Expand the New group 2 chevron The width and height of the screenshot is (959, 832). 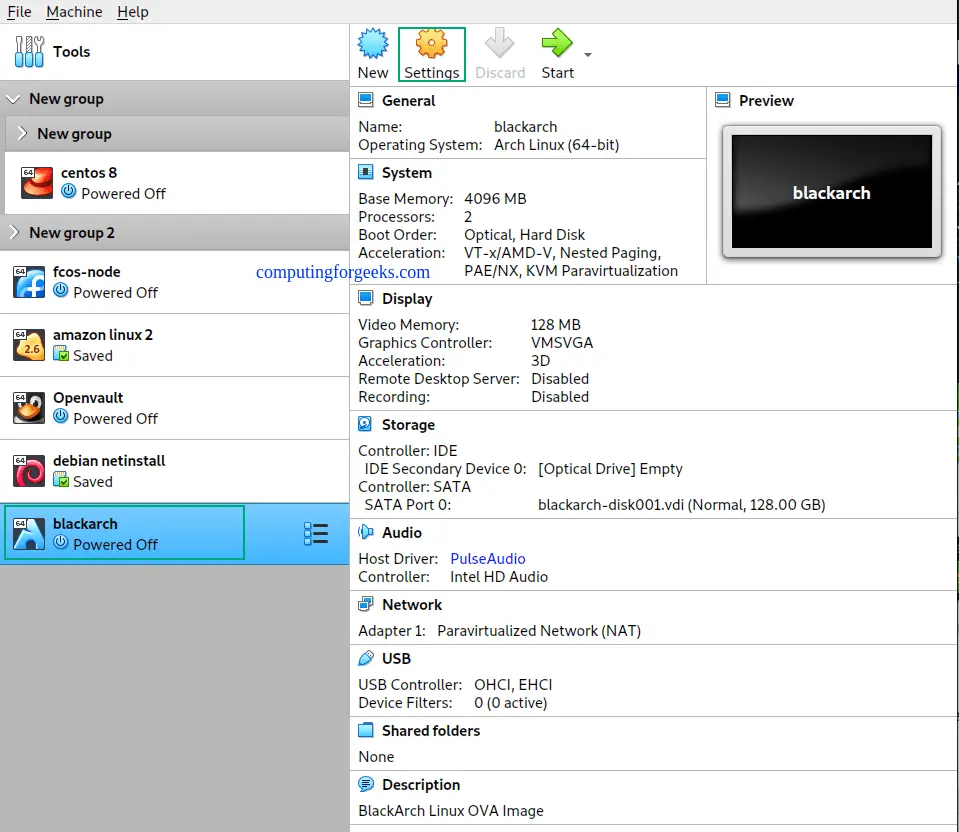click(x=15, y=232)
